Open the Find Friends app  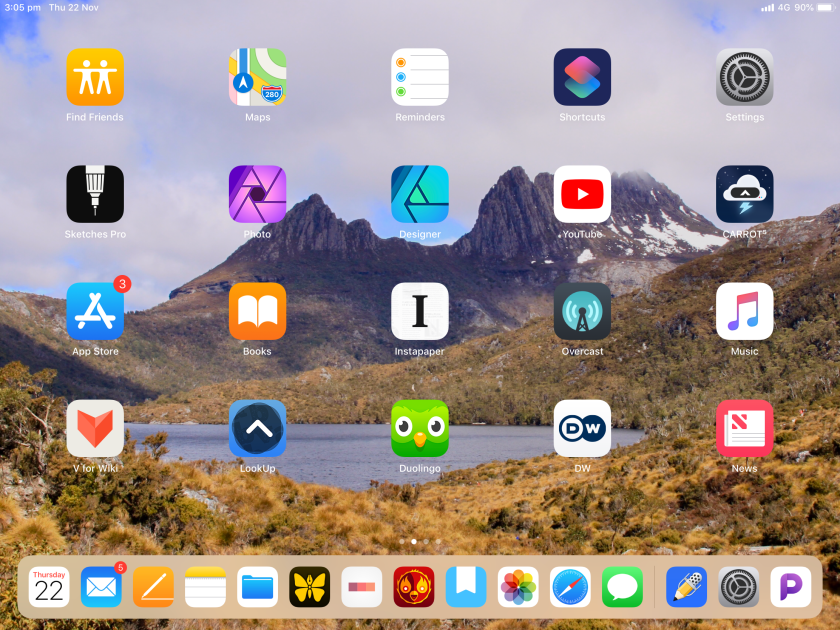95,77
